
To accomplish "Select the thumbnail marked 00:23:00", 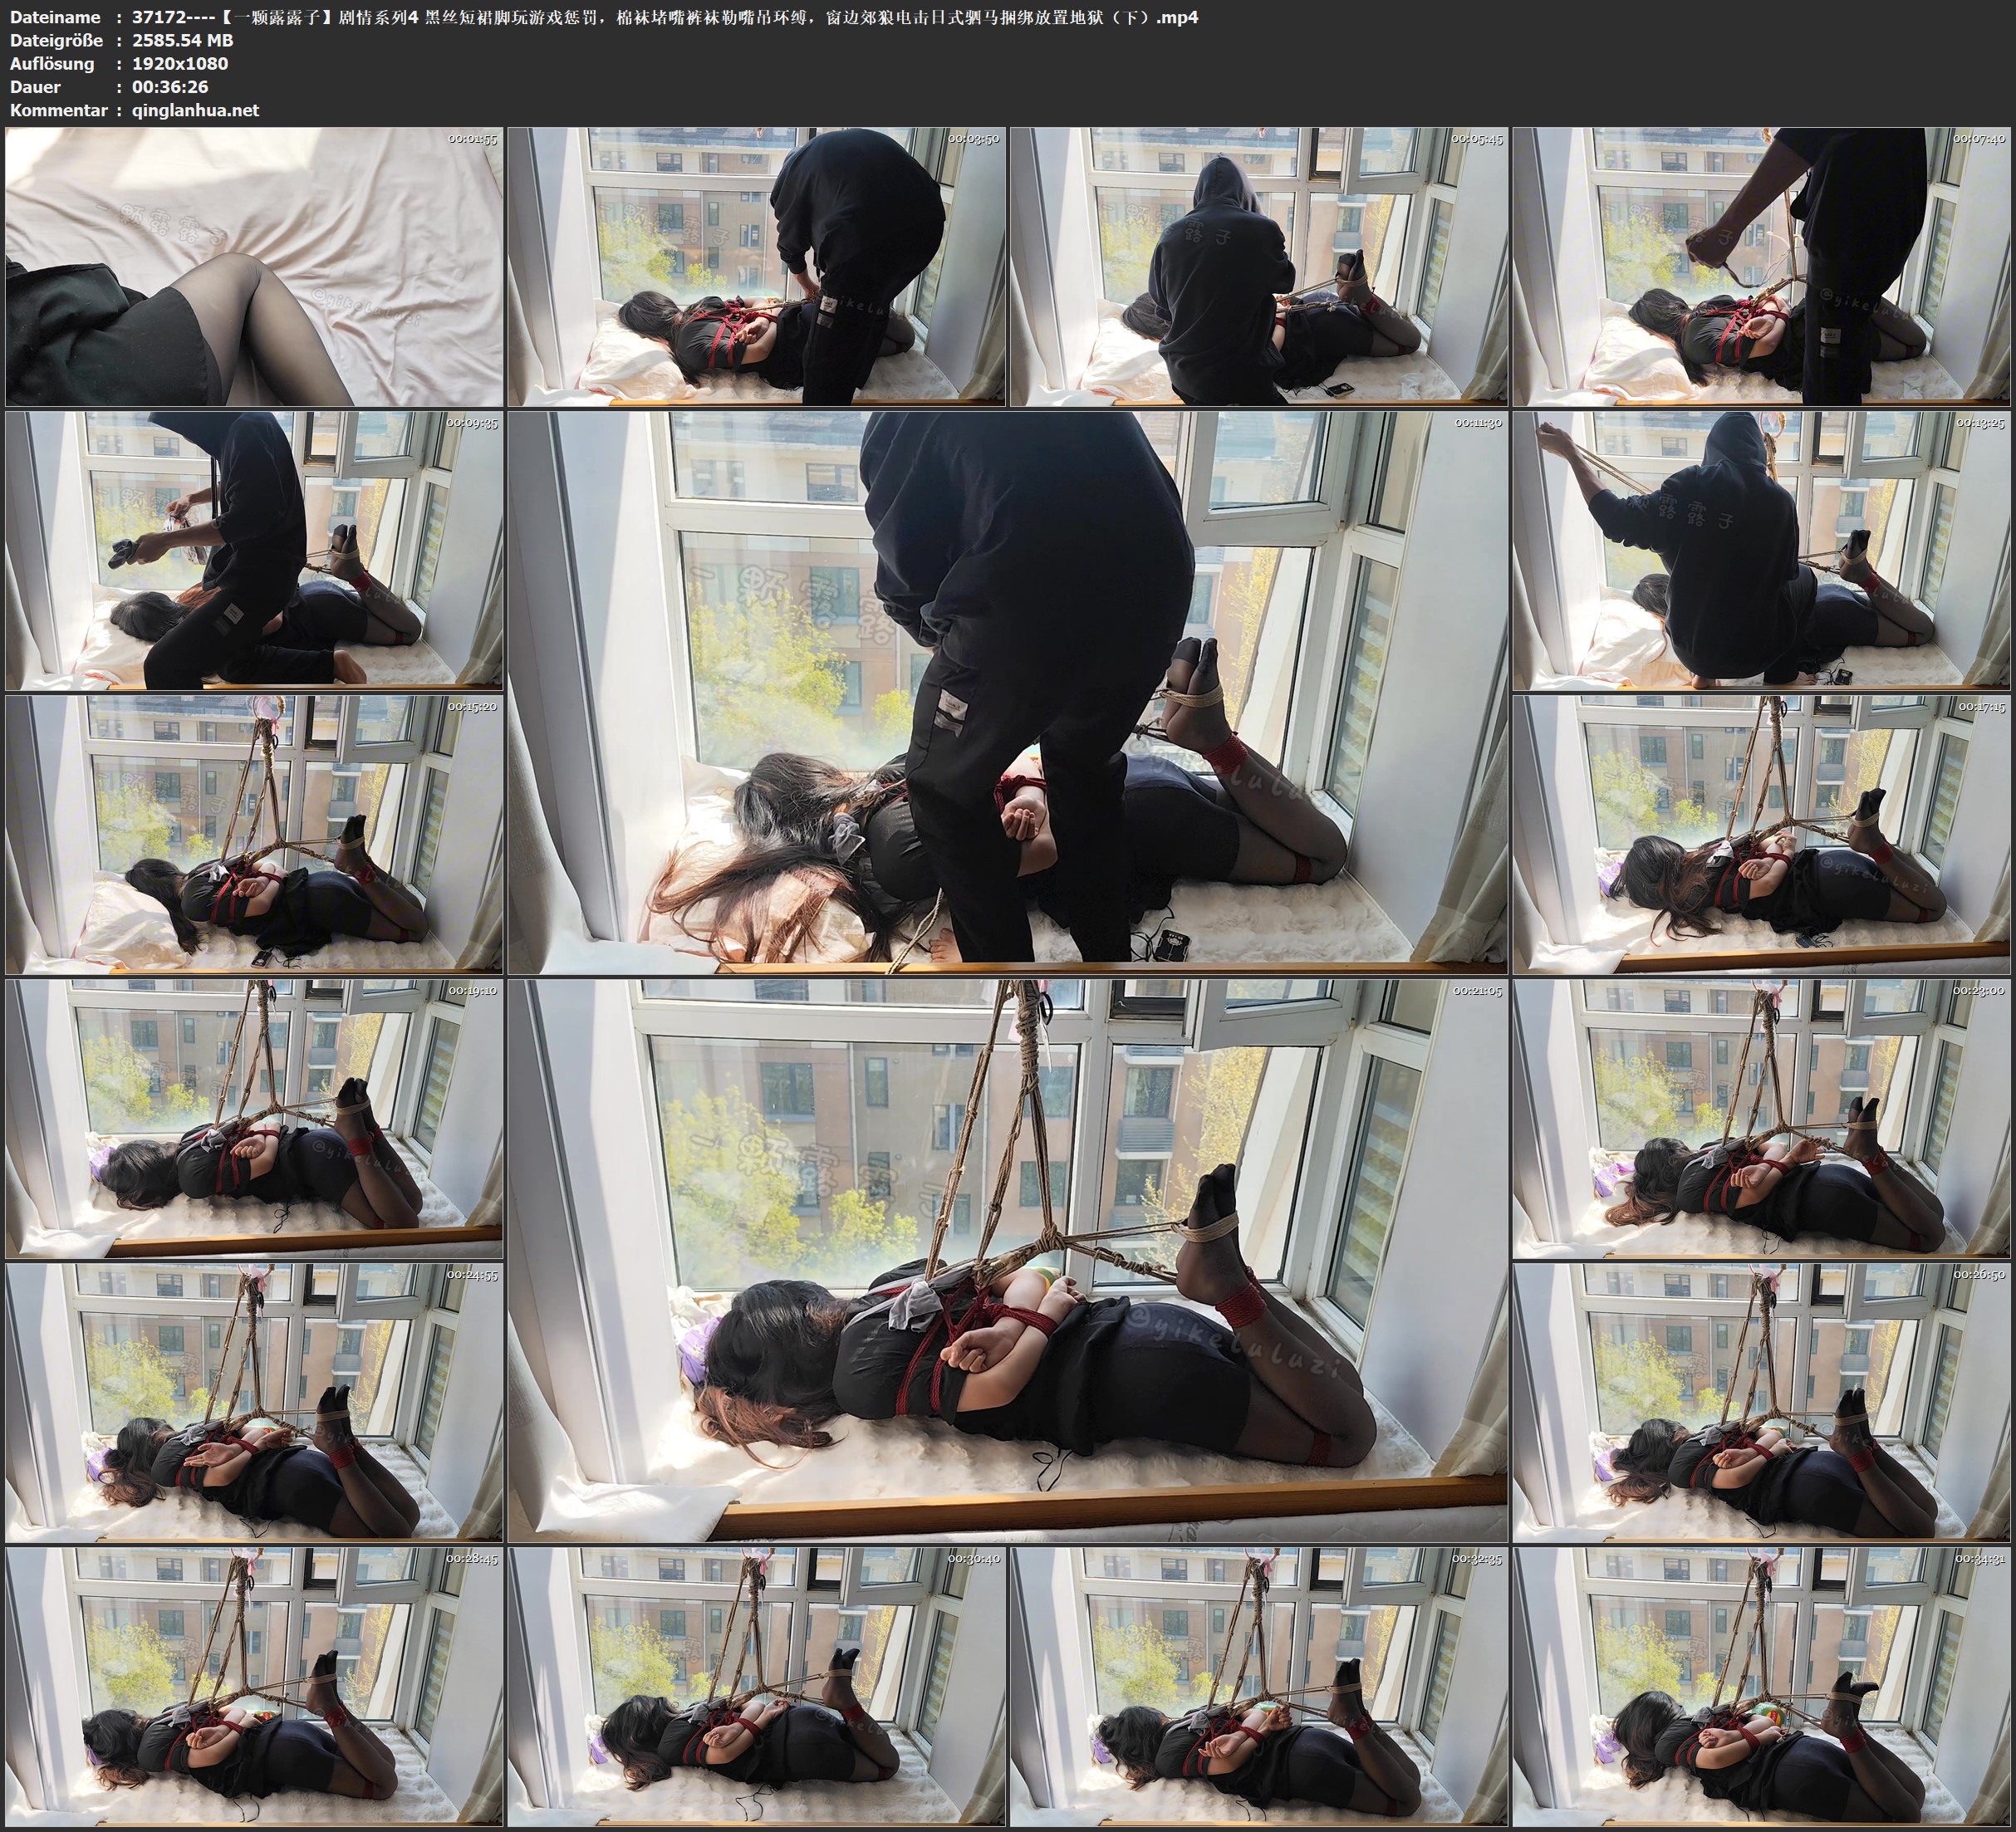I will pos(1762,1119).
